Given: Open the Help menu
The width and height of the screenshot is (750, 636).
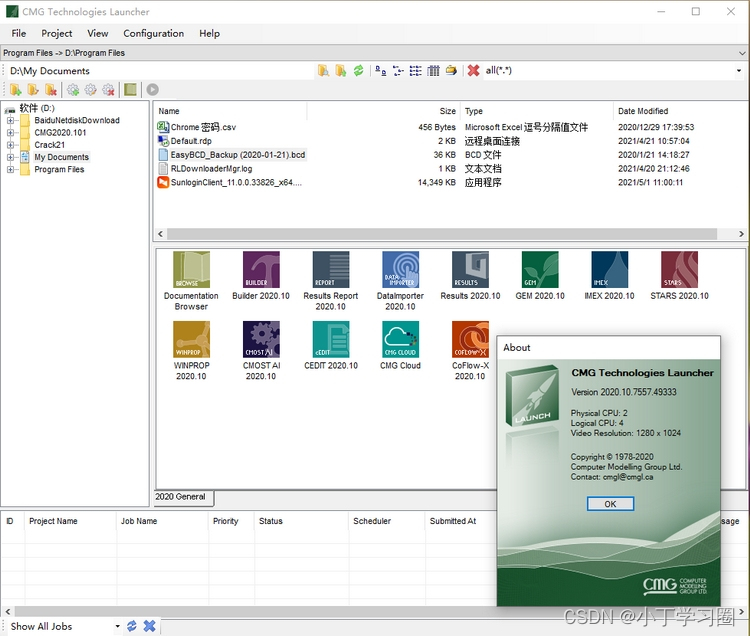Looking at the screenshot, I should pyautogui.click(x=210, y=33).
